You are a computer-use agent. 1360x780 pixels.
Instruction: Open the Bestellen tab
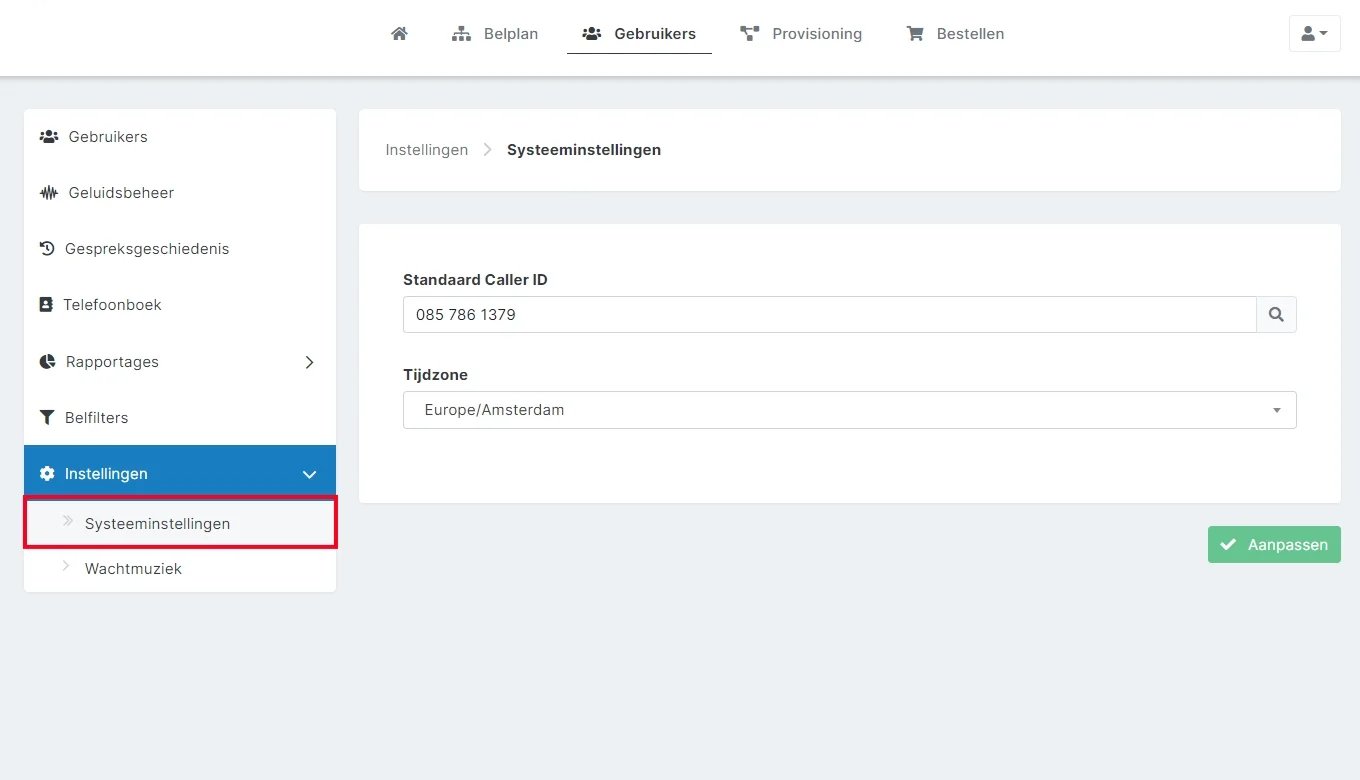(x=955, y=34)
